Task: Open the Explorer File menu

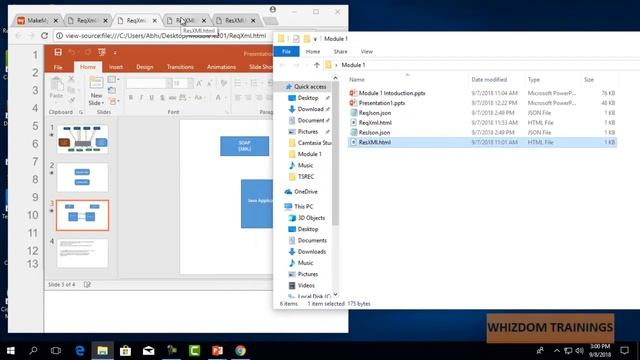Action: [287, 51]
